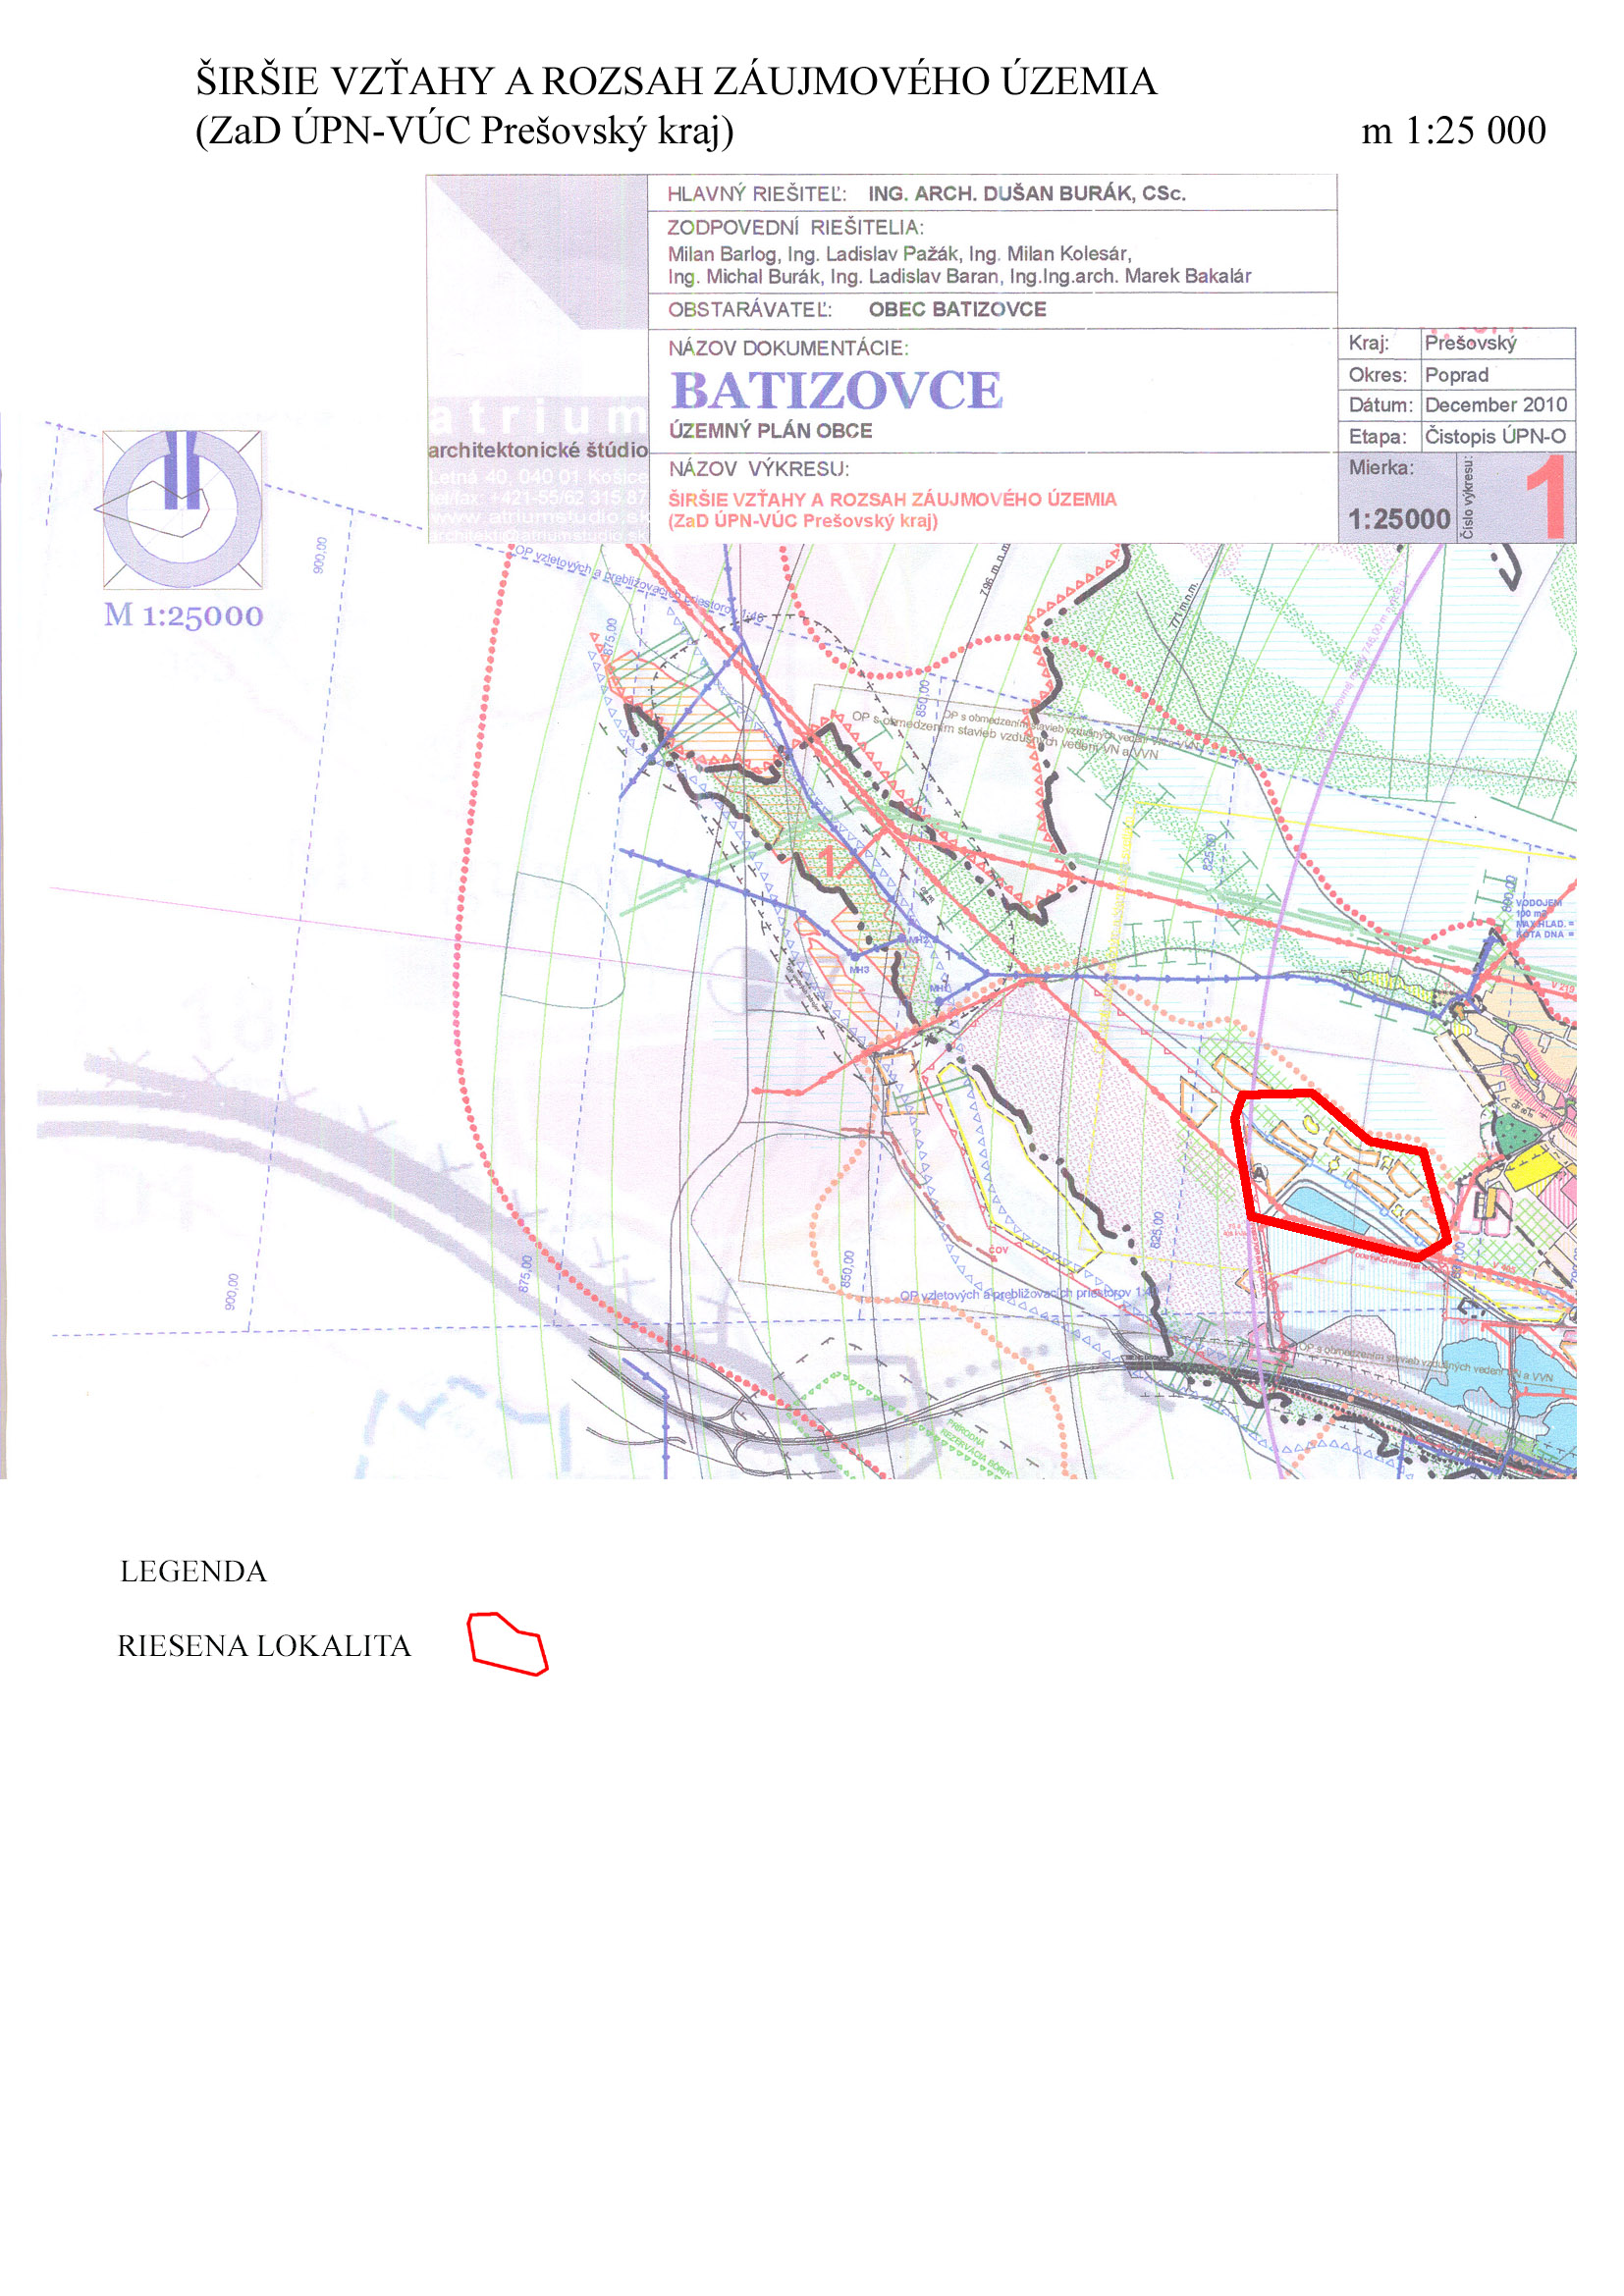Click the 'Čistopis ÚPN-O' Etapa cell
This screenshot has width=1624, height=2296.
click(x=1496, y=436)
